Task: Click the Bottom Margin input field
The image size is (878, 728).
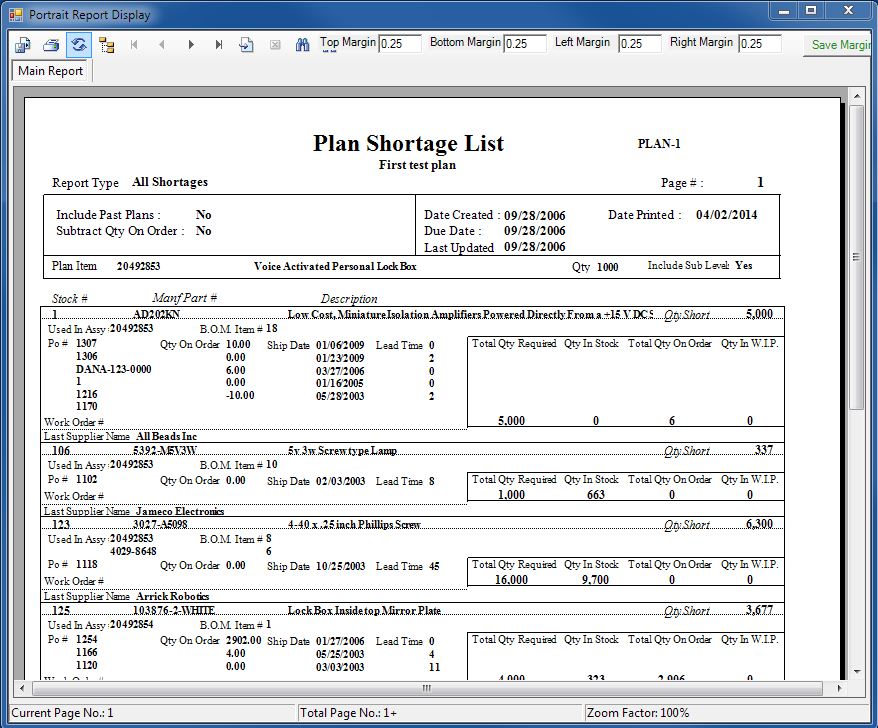Action: (x=525, y=43)
